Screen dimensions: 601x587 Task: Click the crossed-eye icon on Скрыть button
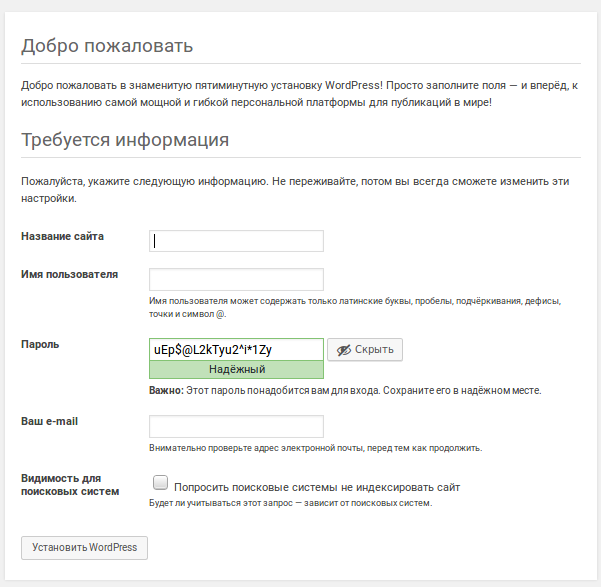344,350
